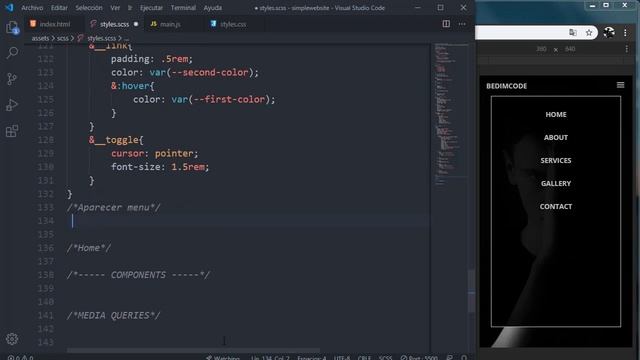
Task: Click the CONTACT link in page menu
Action: point(556,207)
